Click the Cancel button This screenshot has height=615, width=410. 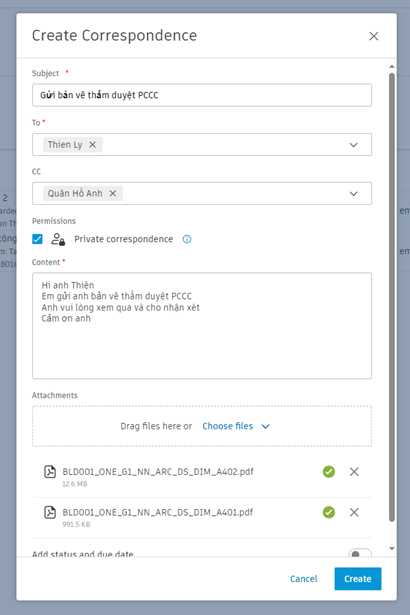304,579
